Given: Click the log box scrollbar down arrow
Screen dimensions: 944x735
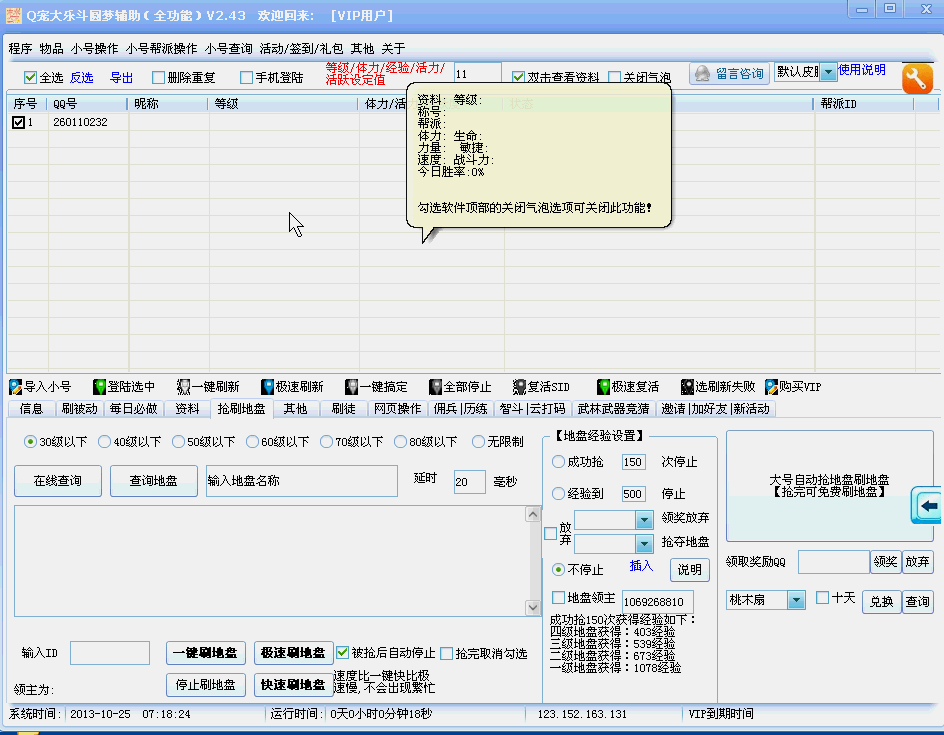Looking at the screenshot, I should (533, 607).
